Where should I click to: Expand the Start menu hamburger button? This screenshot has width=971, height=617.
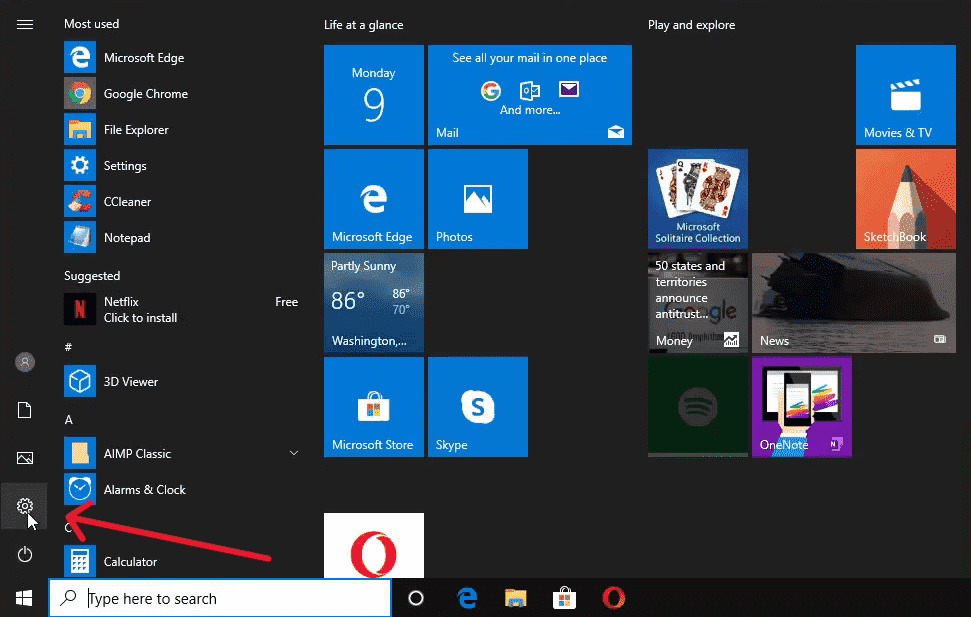pos(24,25)
